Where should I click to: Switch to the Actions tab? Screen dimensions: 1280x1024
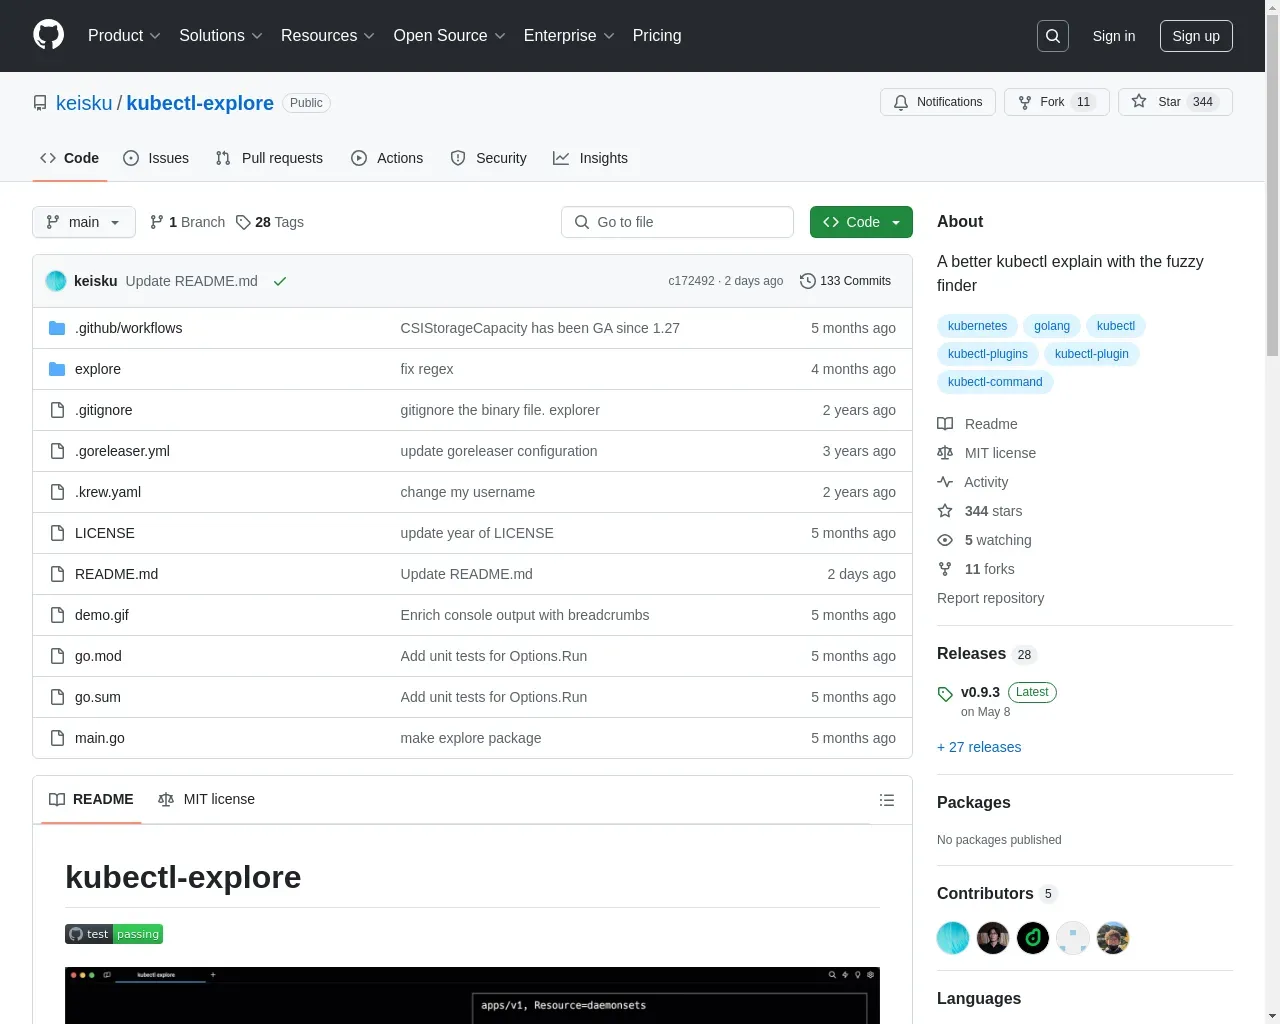[387, 158]
